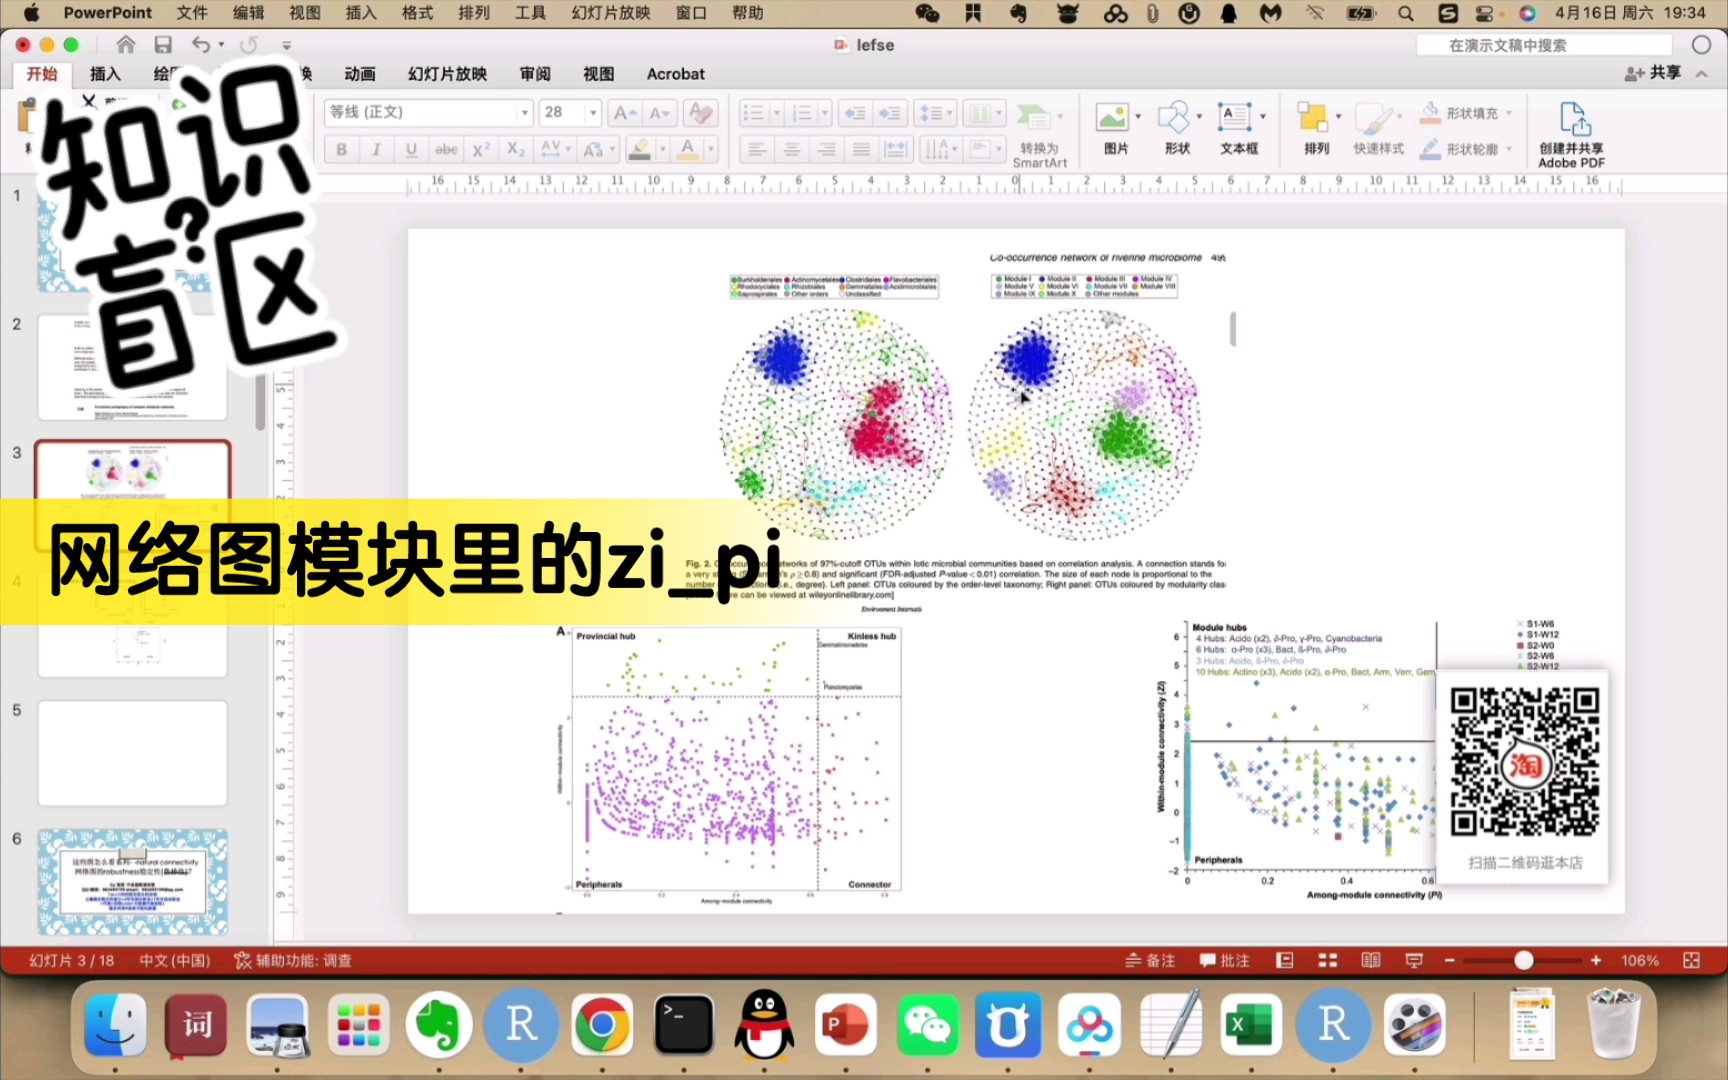
Task: Switch to the 动画 ribbon tab
Action: click(360, 74)
